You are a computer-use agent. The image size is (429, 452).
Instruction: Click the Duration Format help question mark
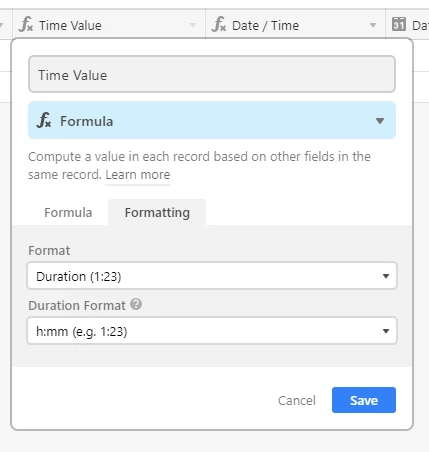(x=136, y=304)
